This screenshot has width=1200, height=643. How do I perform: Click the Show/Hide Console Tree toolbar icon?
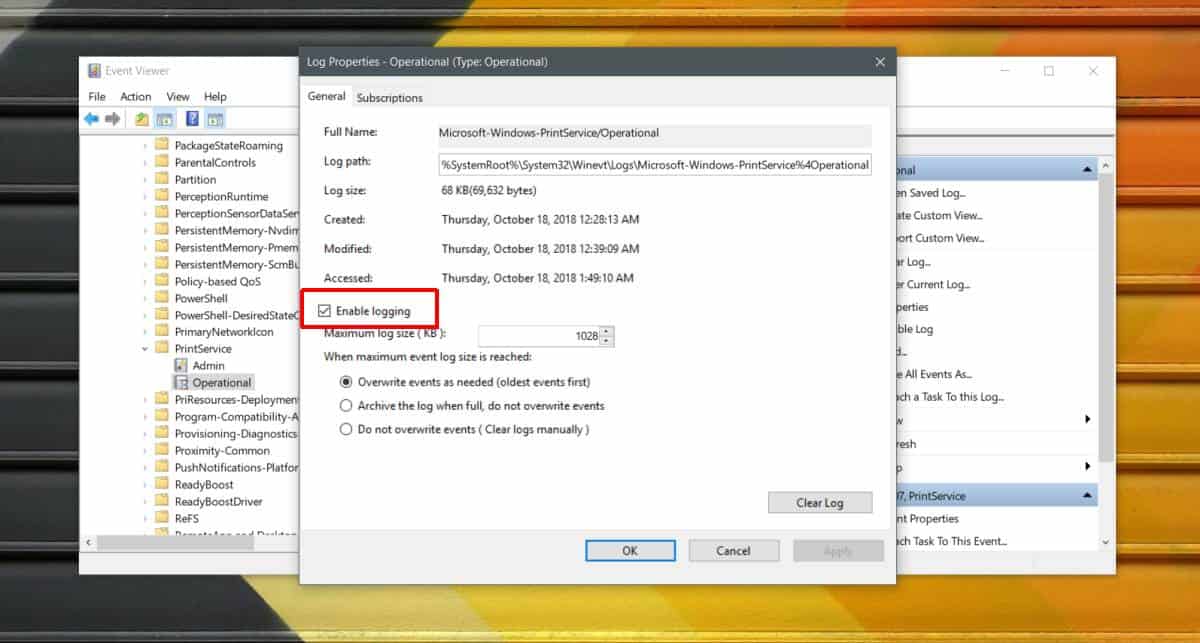coord(164,119)
